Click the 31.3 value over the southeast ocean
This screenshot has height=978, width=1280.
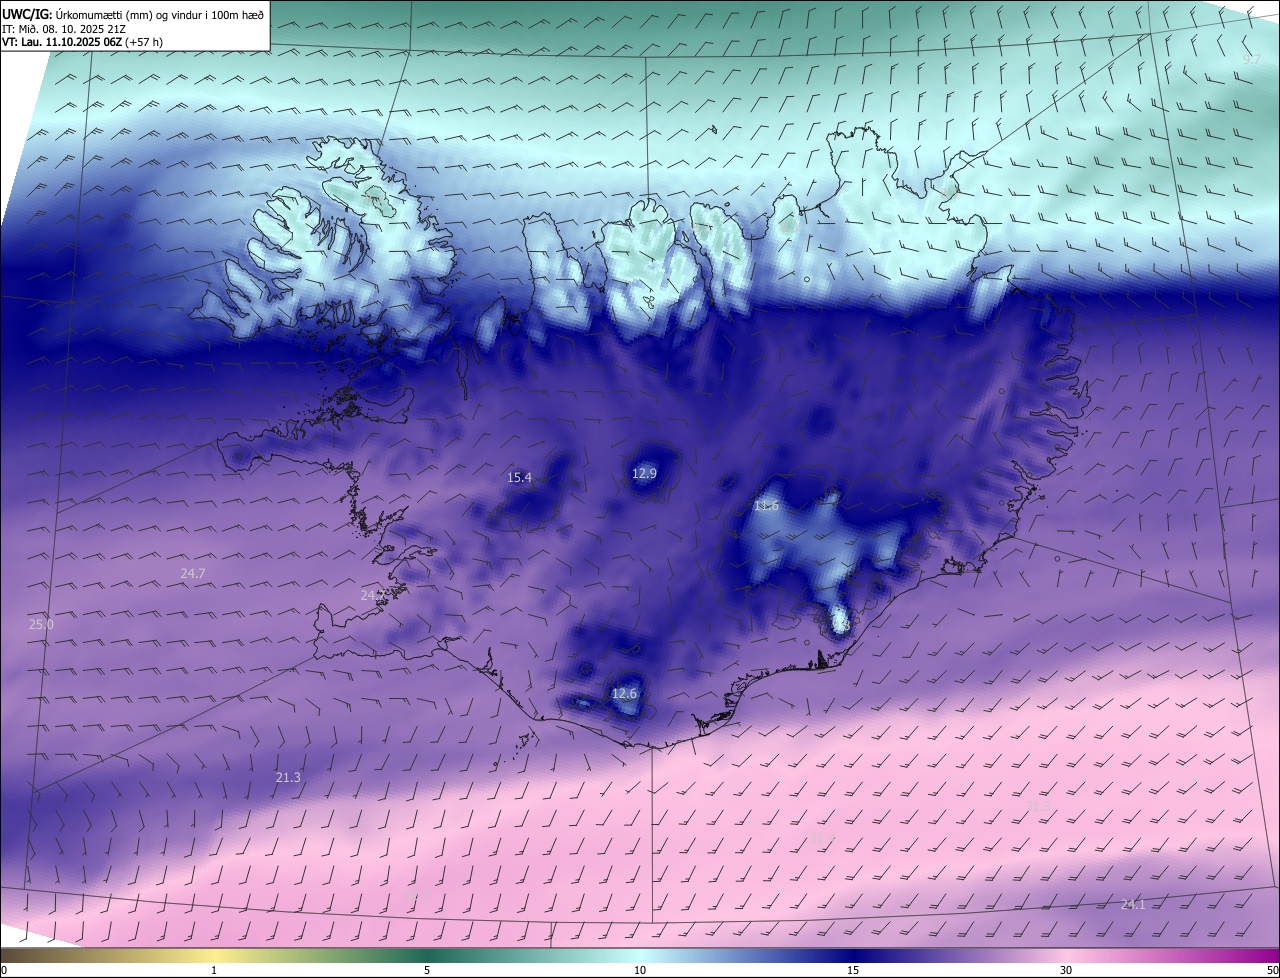click(1039, 806)
